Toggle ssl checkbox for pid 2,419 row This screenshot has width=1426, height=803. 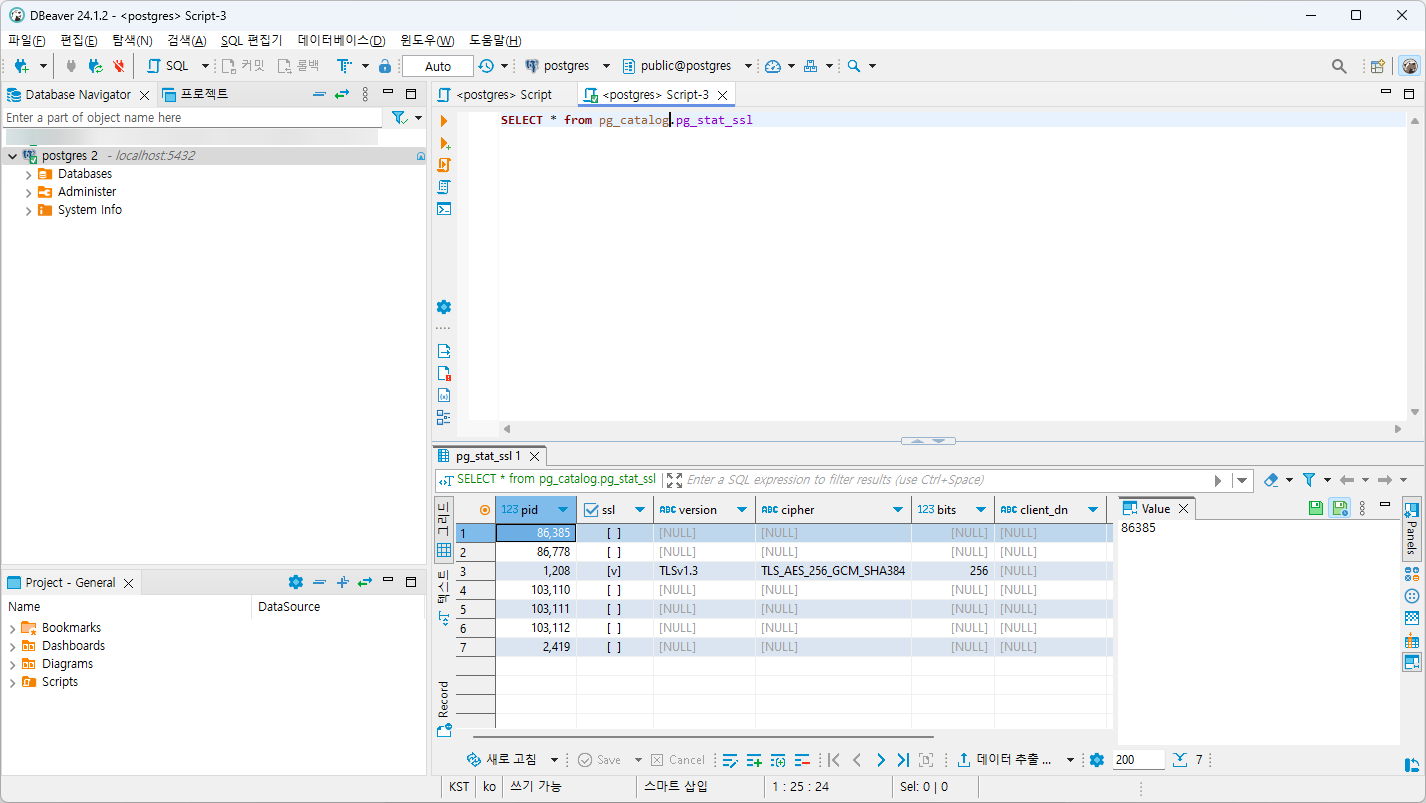(x=614, y=647)
